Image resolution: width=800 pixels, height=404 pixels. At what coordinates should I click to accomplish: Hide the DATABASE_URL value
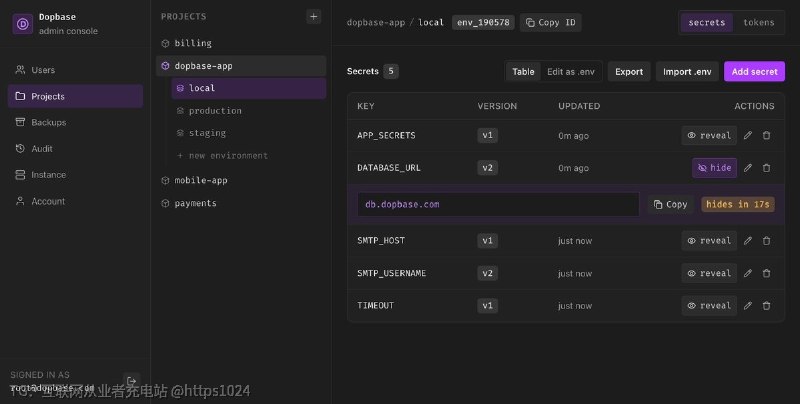[714, 168]
